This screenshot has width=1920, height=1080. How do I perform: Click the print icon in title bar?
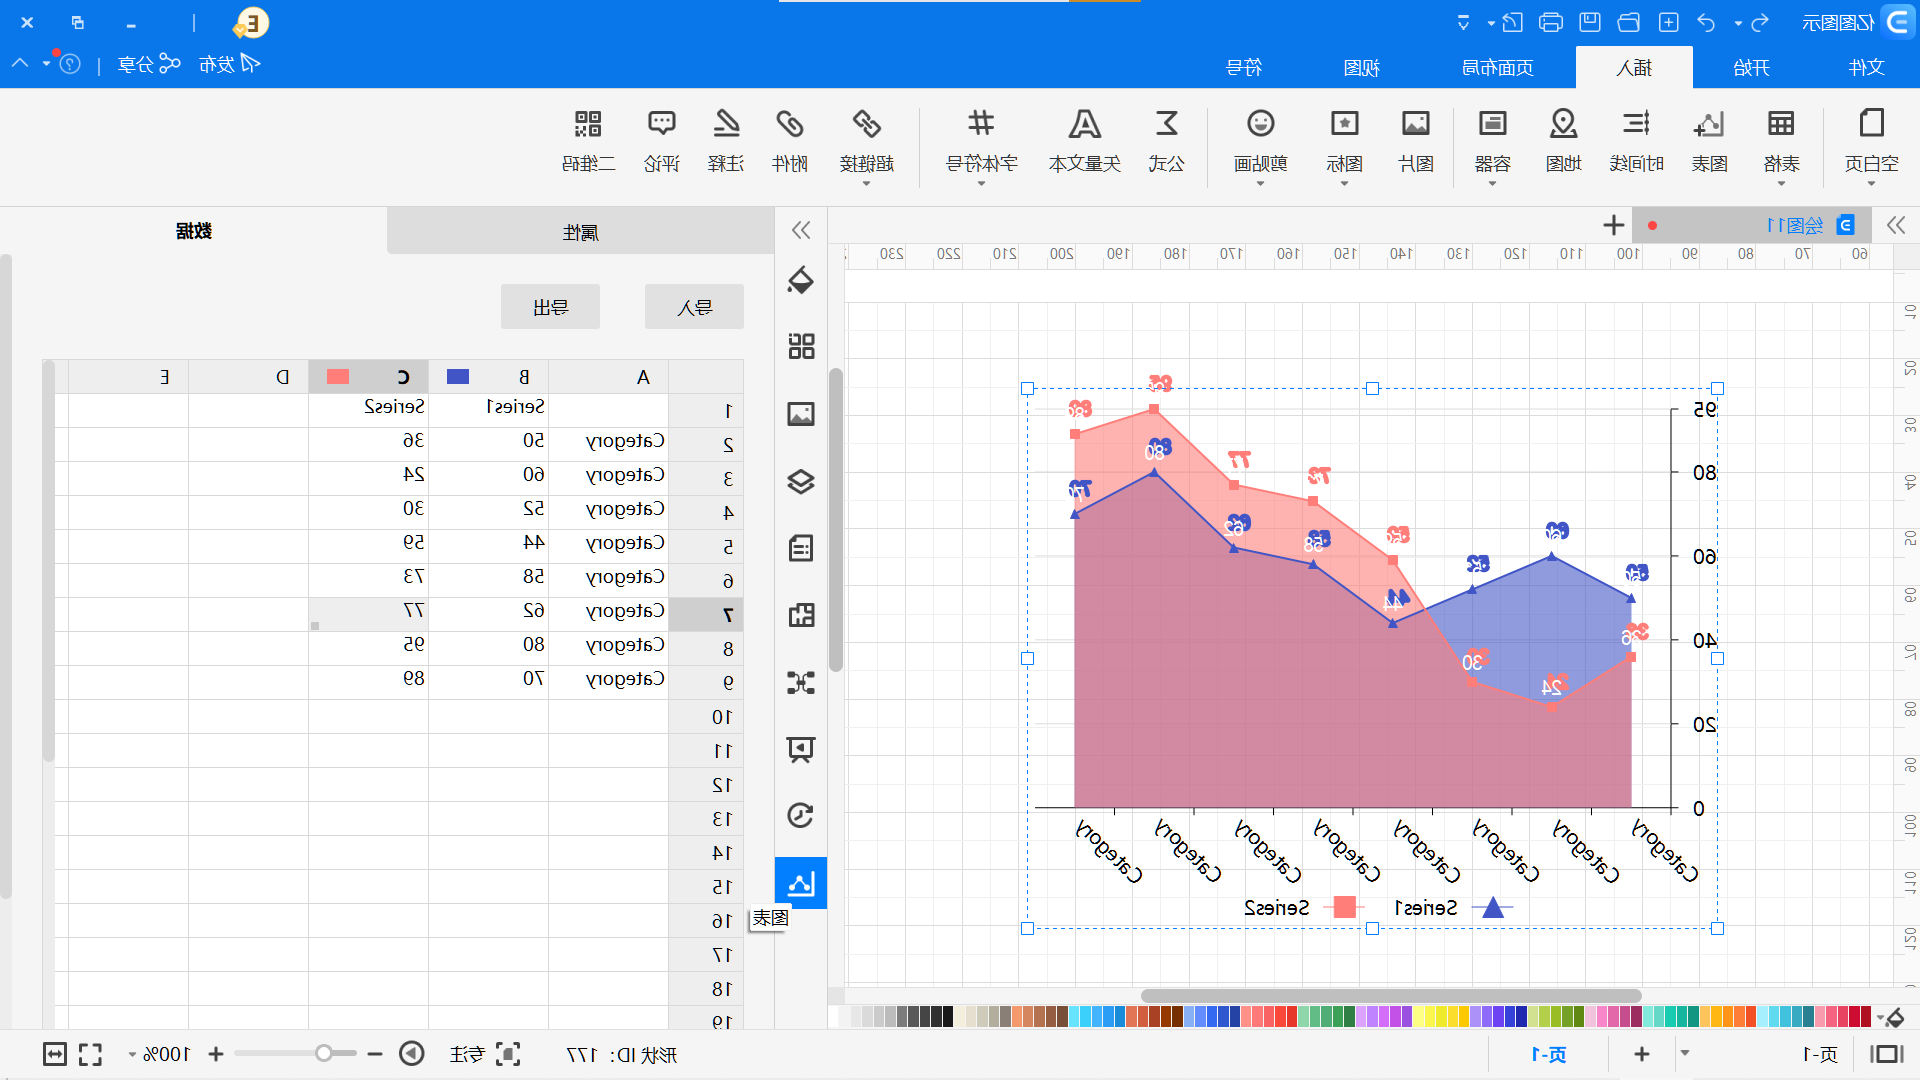click(x=1551, y=22)
